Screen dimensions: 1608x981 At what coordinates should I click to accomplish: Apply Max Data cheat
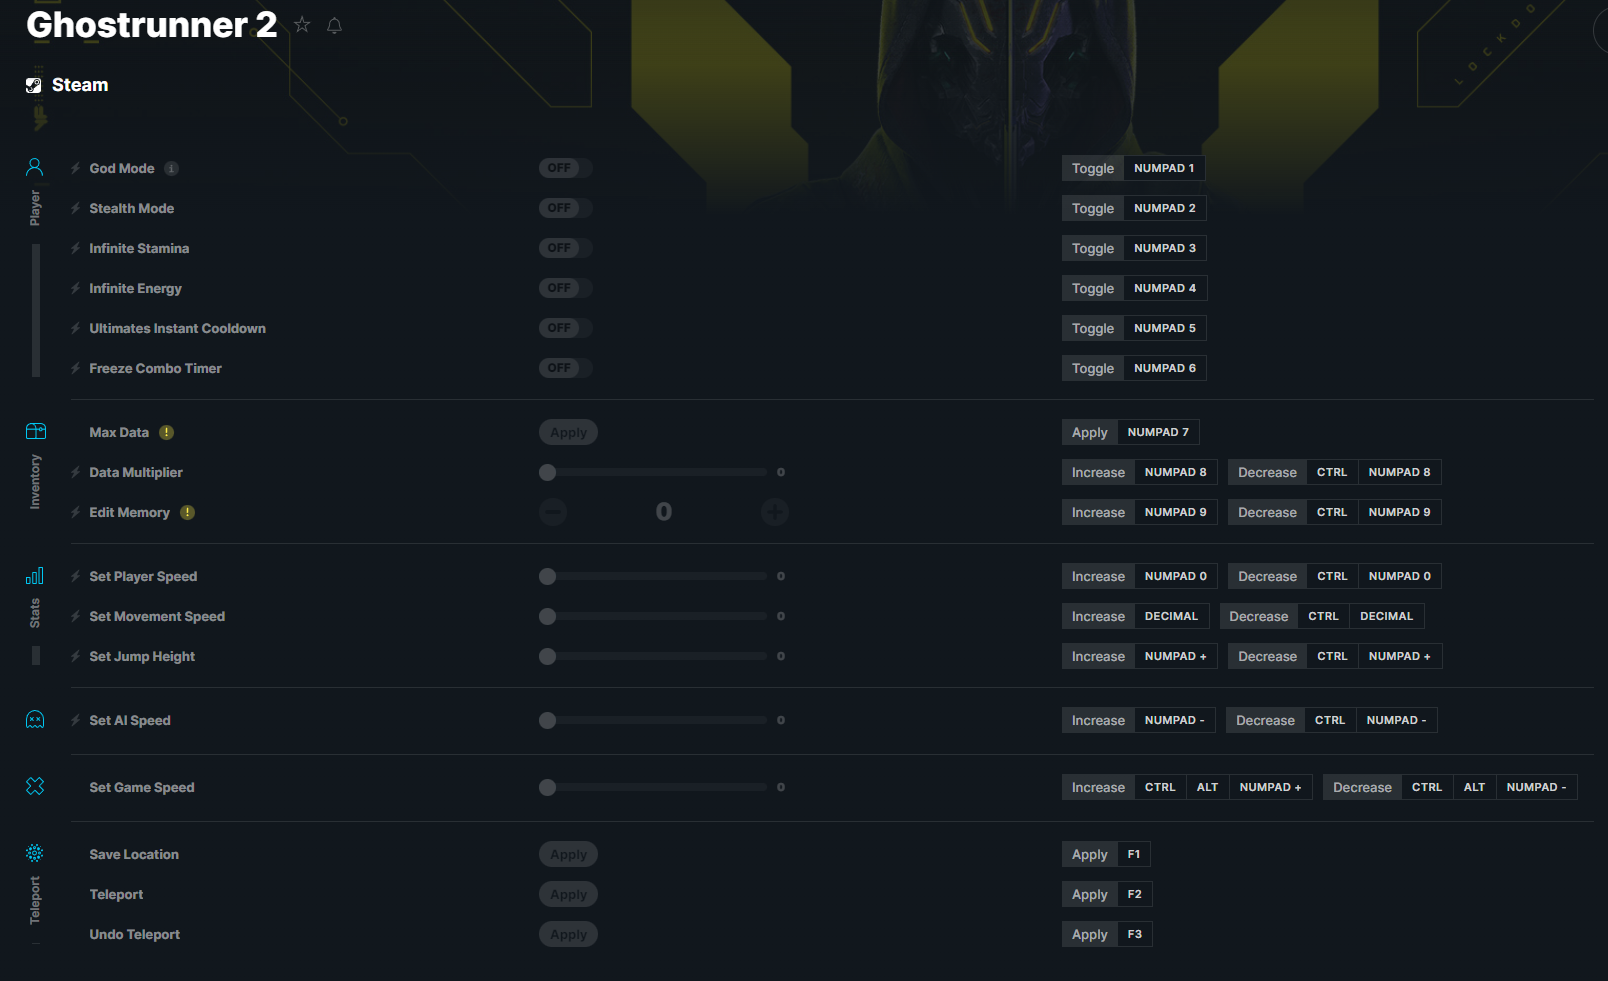tap(568, 432)
